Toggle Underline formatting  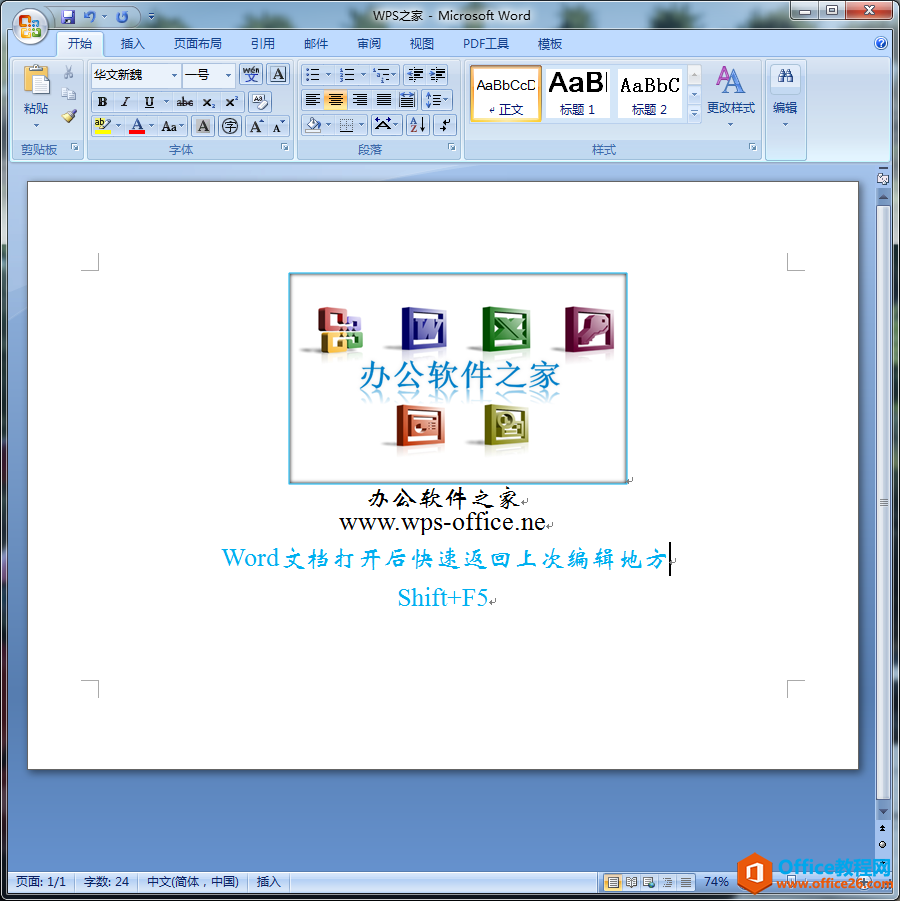[149, 102]
